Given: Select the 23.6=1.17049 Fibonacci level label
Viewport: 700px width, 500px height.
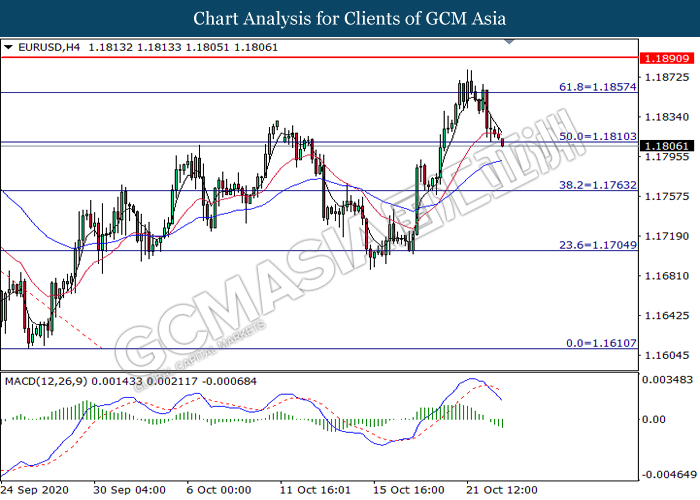Looking at the screenshot, I should click(x=598, y=245).
